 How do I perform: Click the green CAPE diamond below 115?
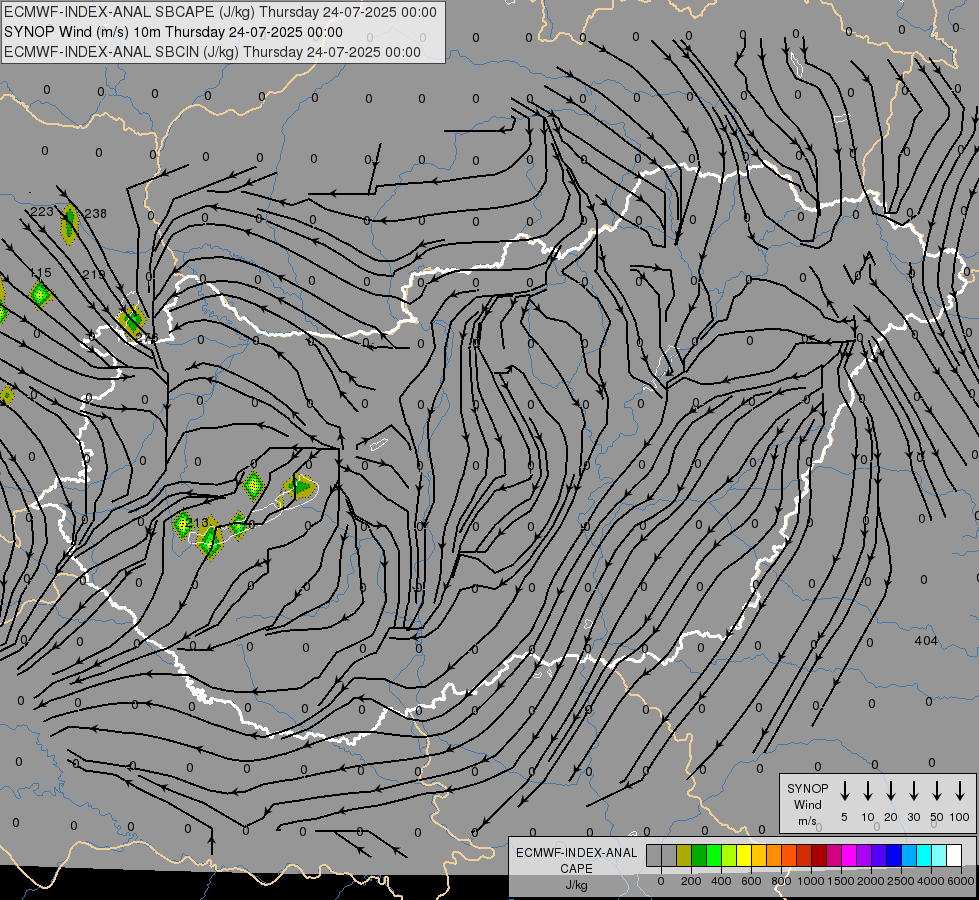[x=41, y=295]
